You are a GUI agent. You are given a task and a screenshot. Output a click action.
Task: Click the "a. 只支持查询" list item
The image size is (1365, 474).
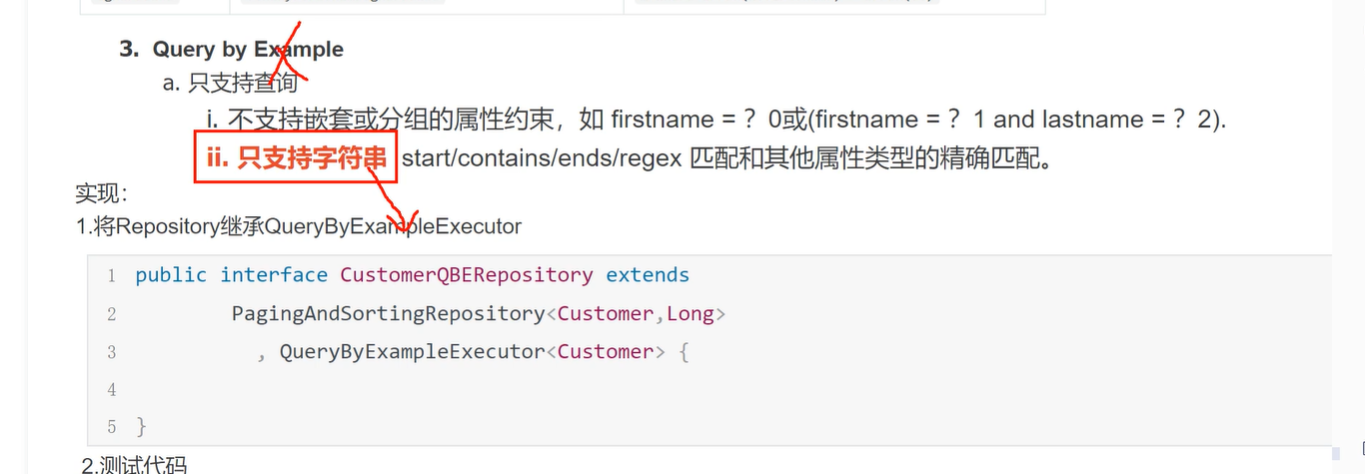230,84
